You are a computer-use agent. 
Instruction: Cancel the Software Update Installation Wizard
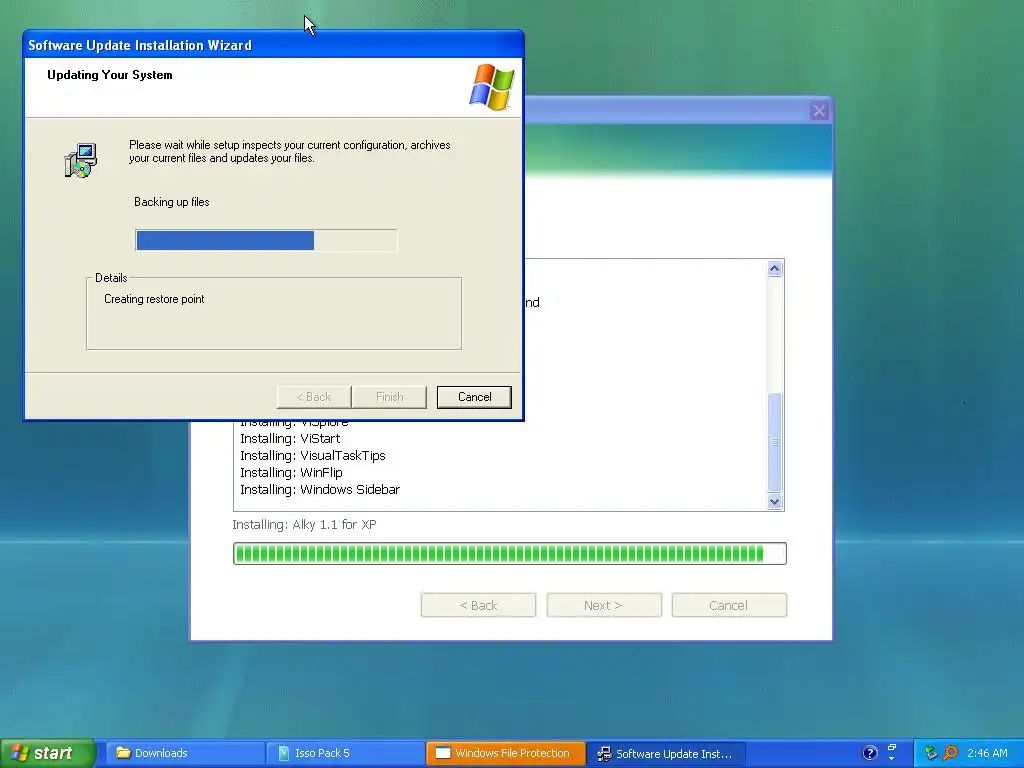(x=474, y=397)
